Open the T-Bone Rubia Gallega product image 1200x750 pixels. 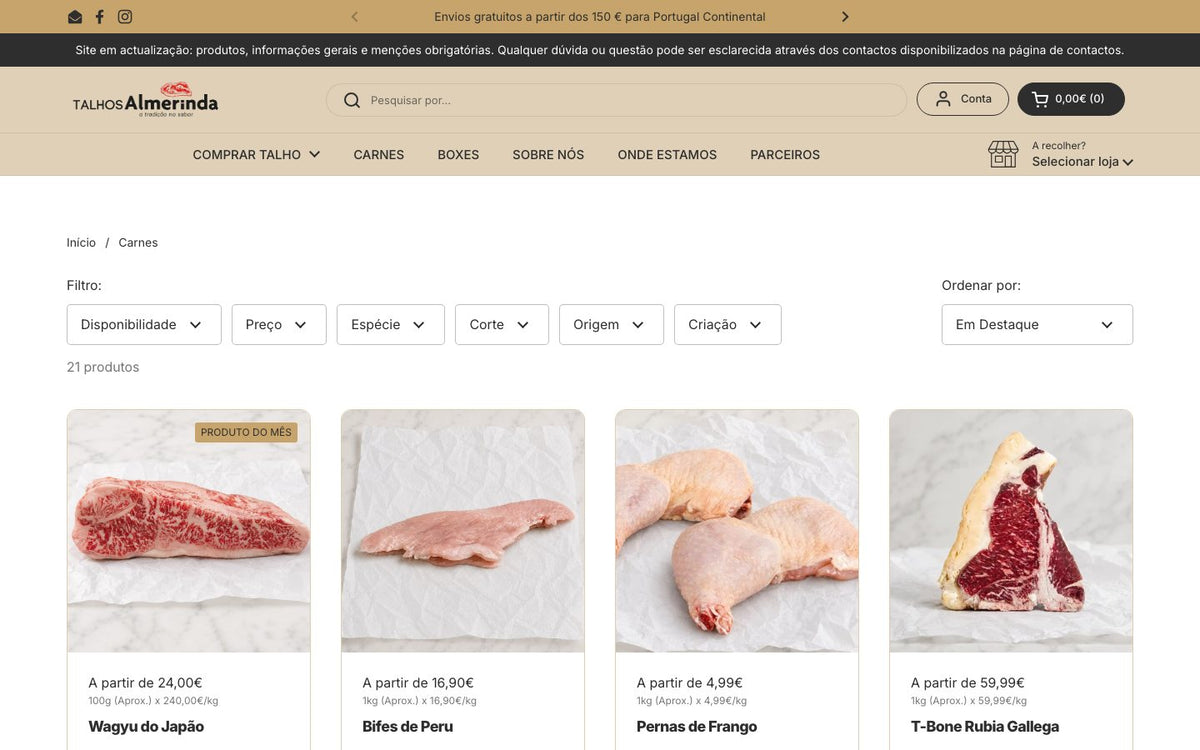click(1011, 531)
